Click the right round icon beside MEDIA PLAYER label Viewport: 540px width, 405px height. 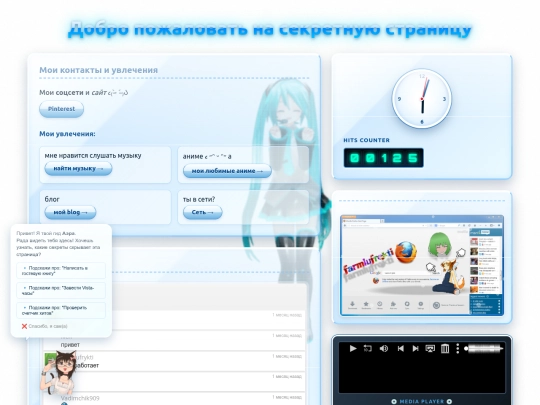[x=449, y=402]
